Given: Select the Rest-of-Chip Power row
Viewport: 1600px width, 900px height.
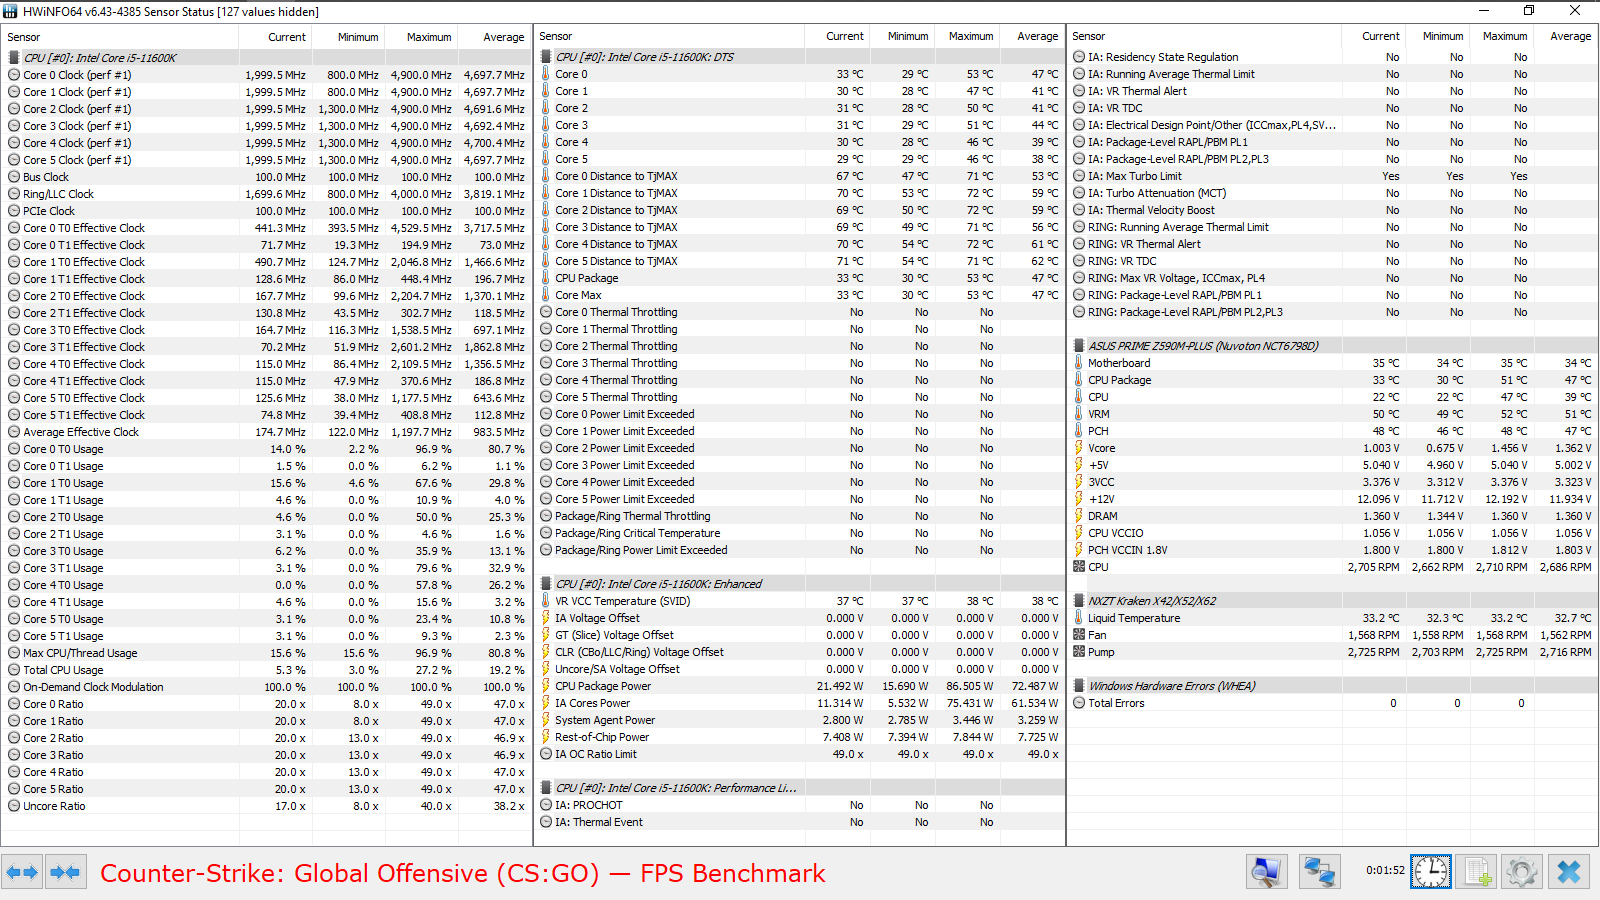Looking at the screenshot, I should pos(799,737).
